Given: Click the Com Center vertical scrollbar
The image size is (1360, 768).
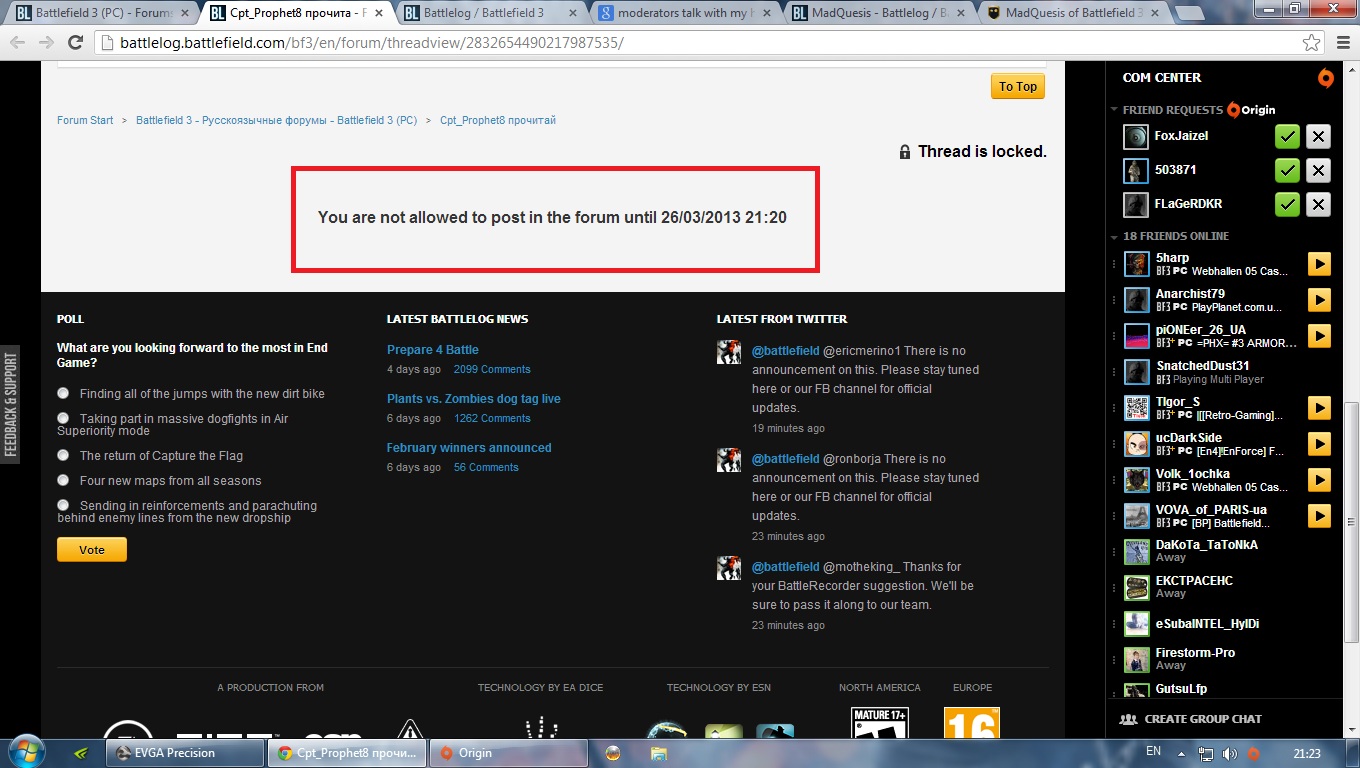Looking at the screenshot, I should point(1352,522).
